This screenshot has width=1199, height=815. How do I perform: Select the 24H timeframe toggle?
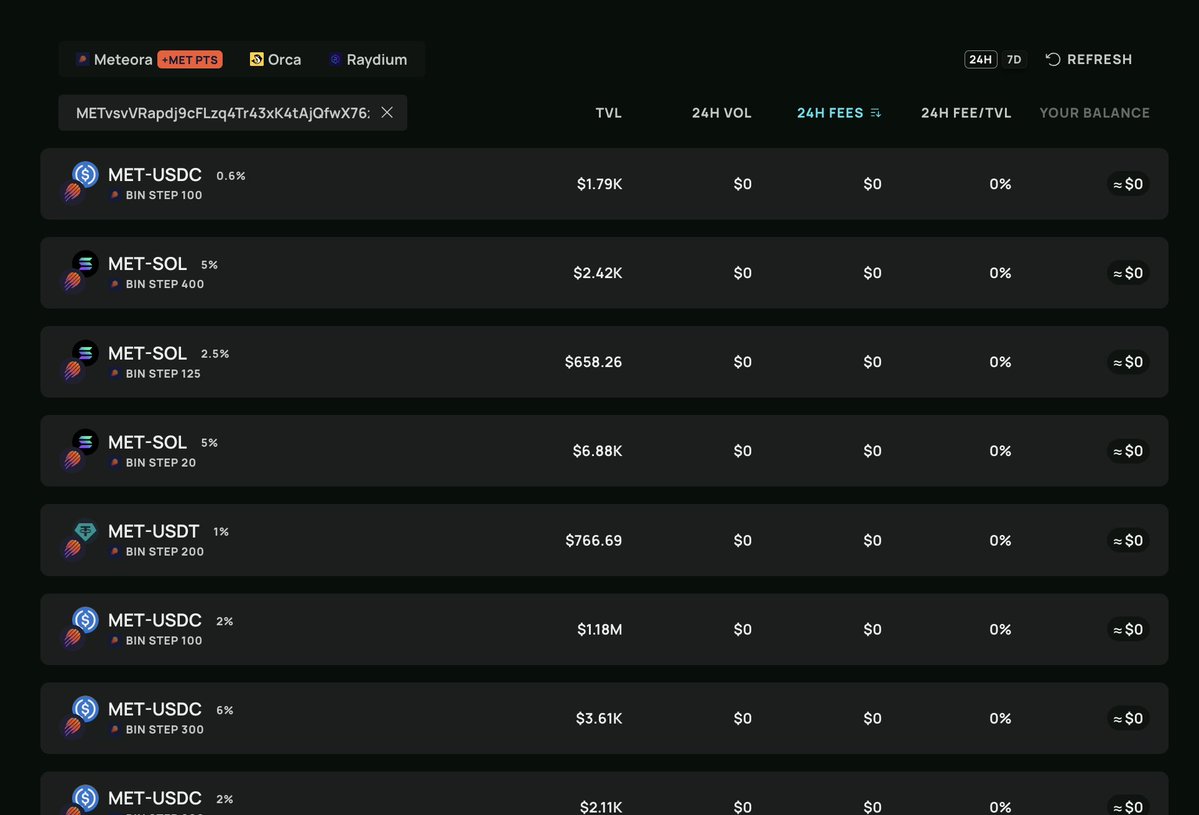[x=980, y=60]
